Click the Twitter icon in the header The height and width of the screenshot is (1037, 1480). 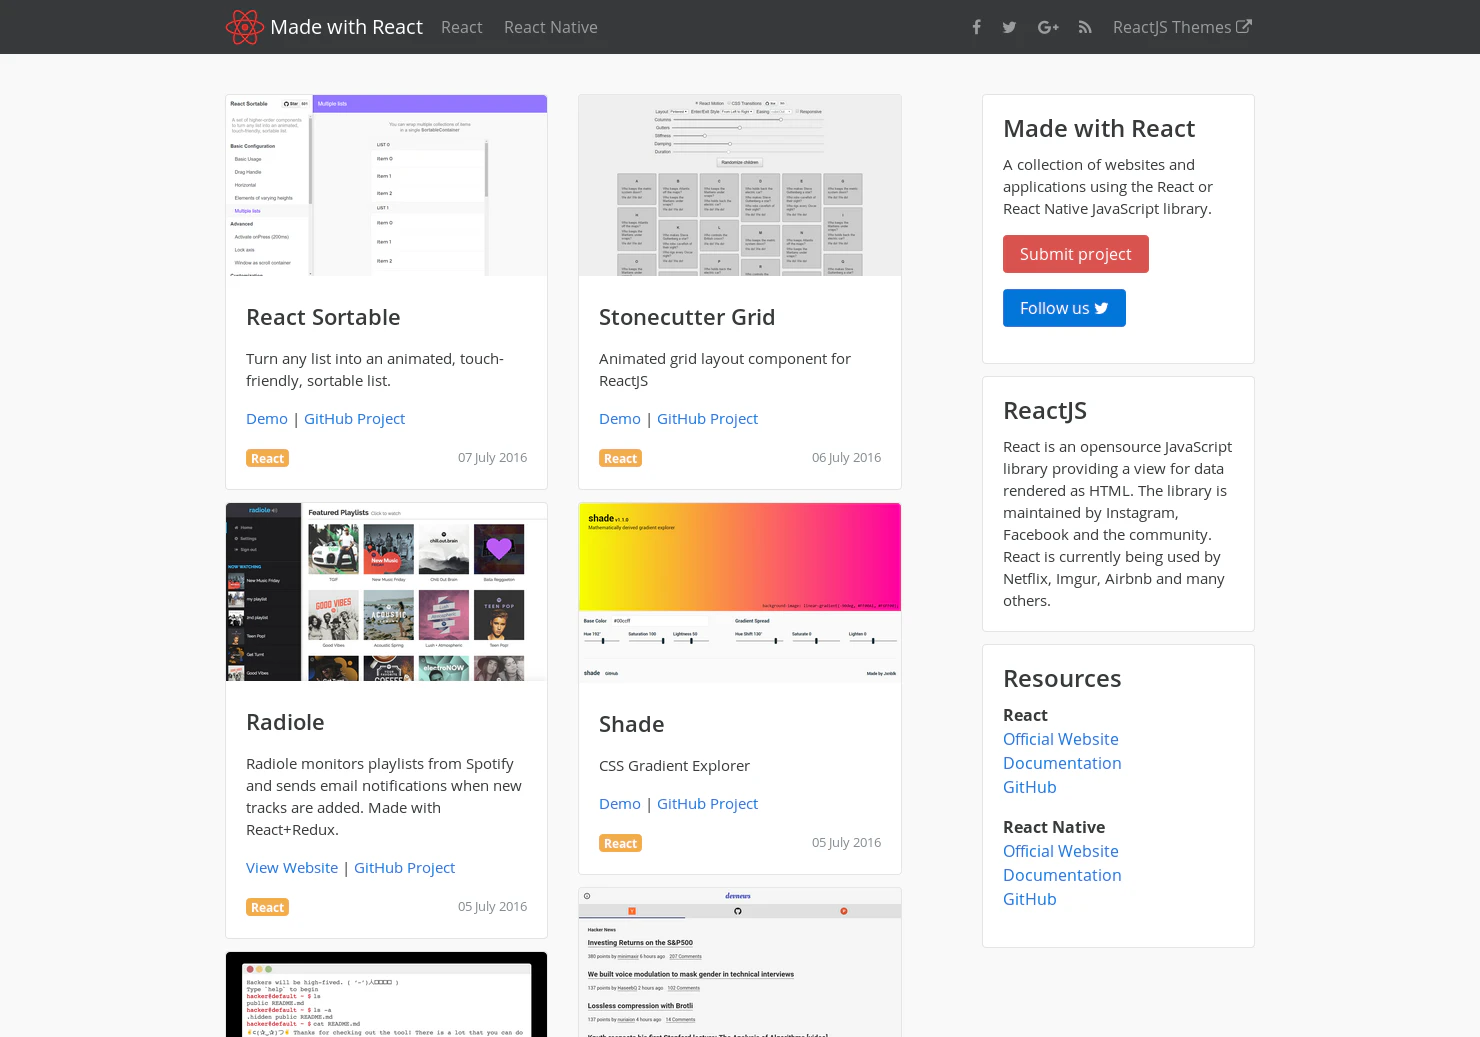click(1009, 27)
